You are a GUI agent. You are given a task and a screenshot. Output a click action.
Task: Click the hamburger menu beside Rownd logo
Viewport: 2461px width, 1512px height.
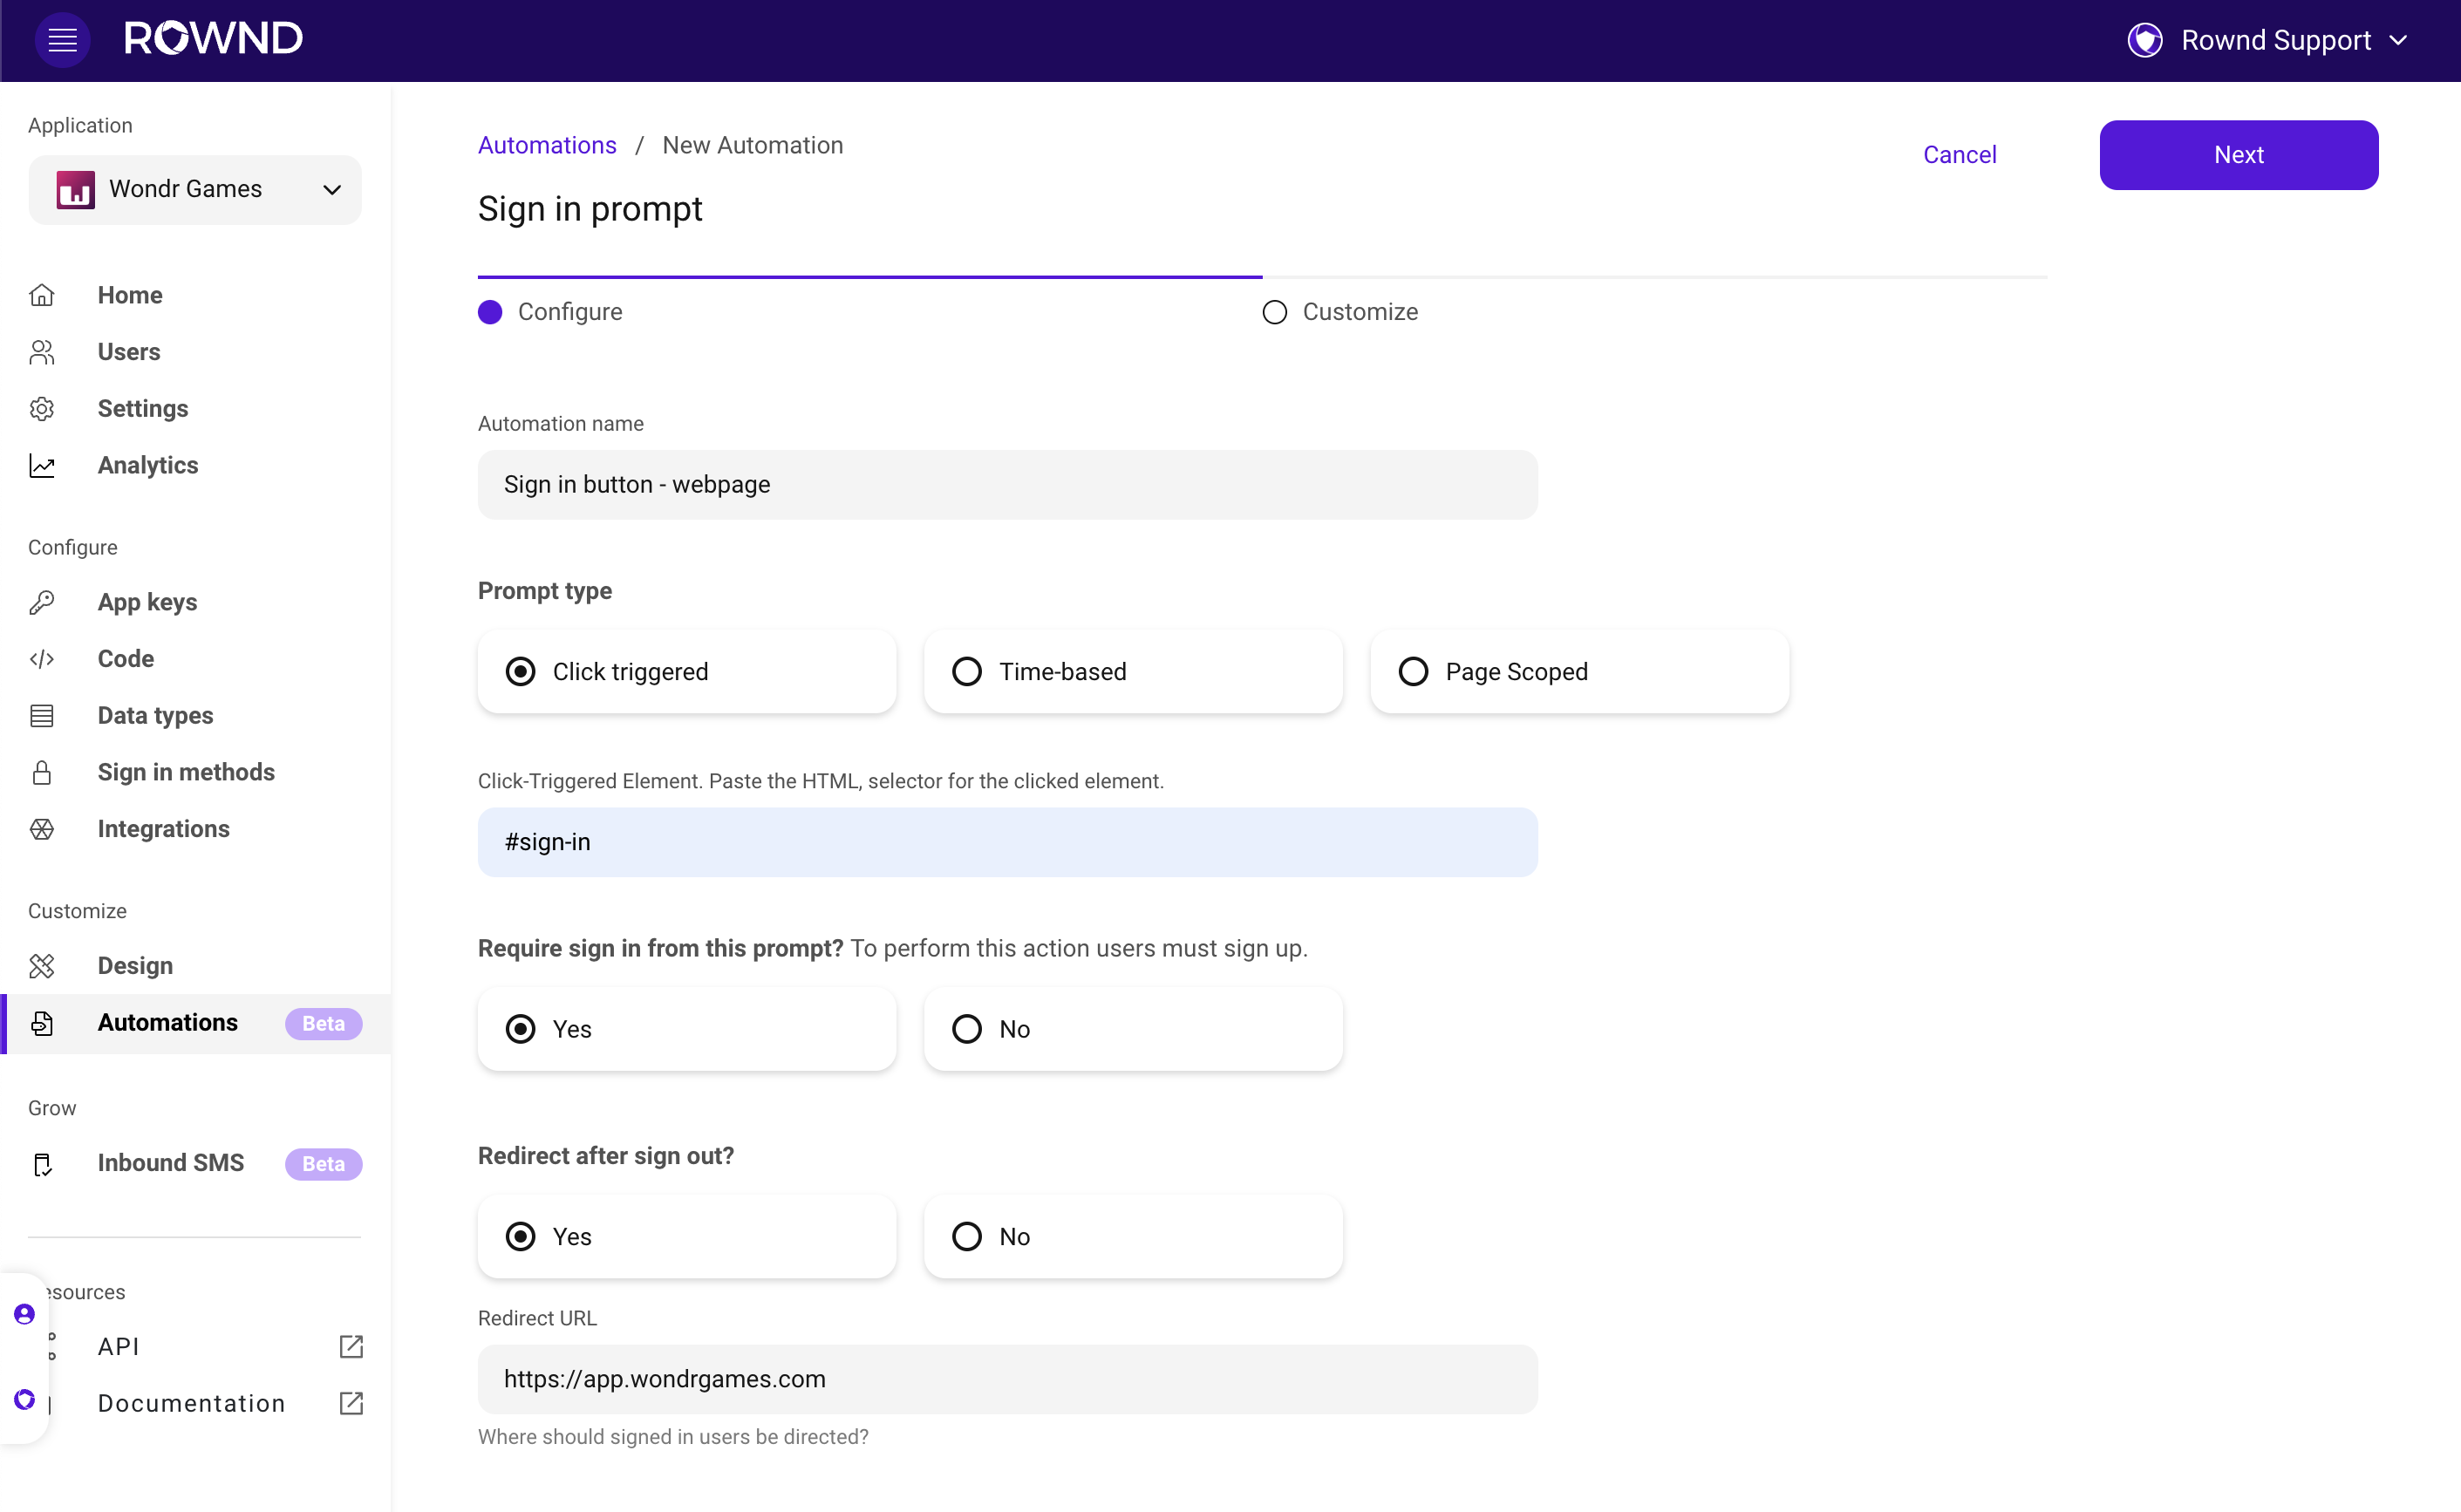pos(62,40)
